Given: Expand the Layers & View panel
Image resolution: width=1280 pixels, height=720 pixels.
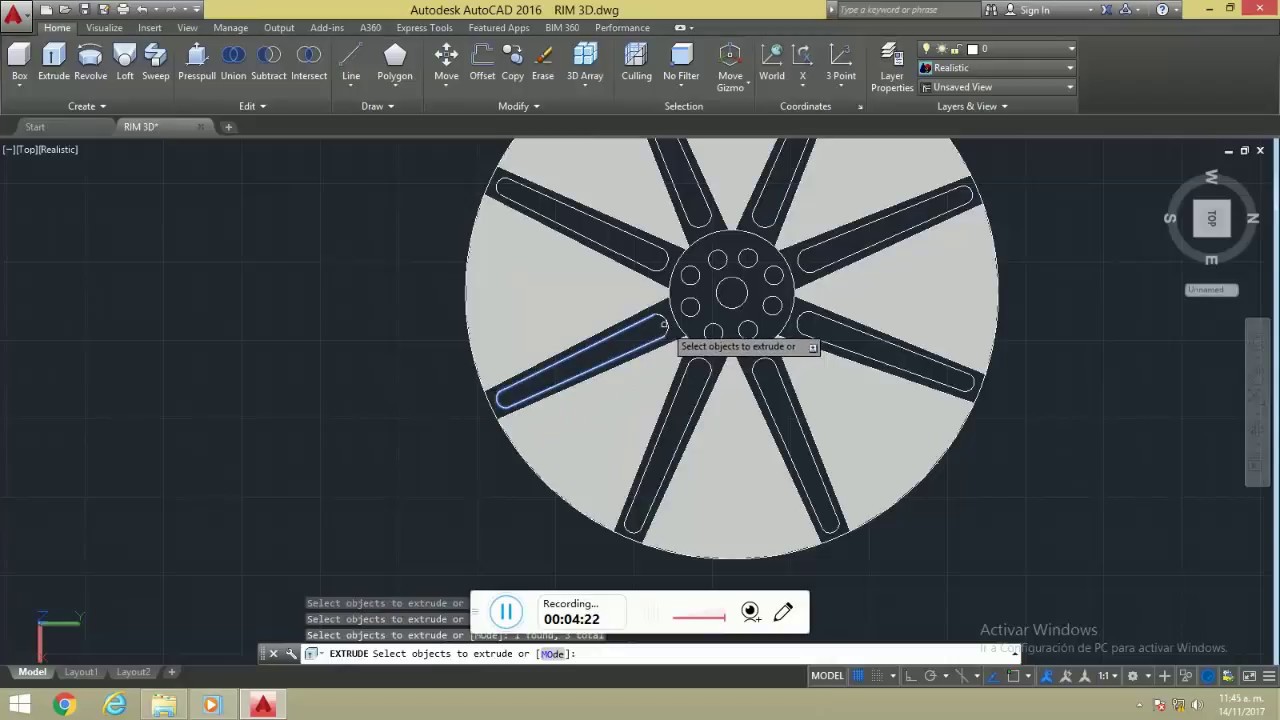Looking at the screenshot, I should tap(972, 106).
